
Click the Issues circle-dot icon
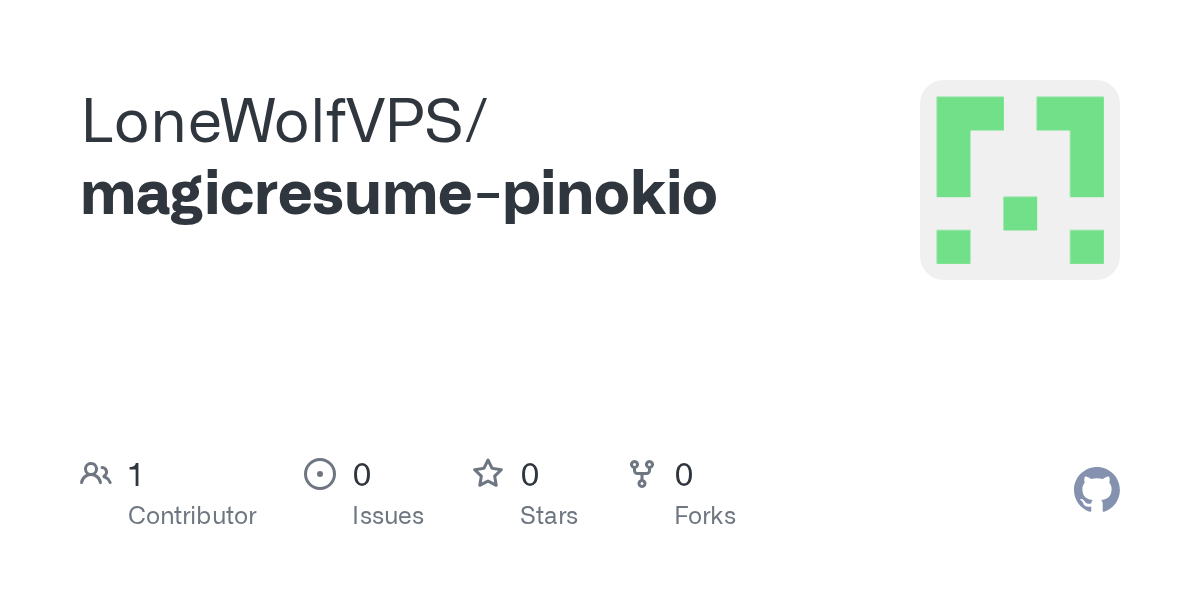point(319,474)
